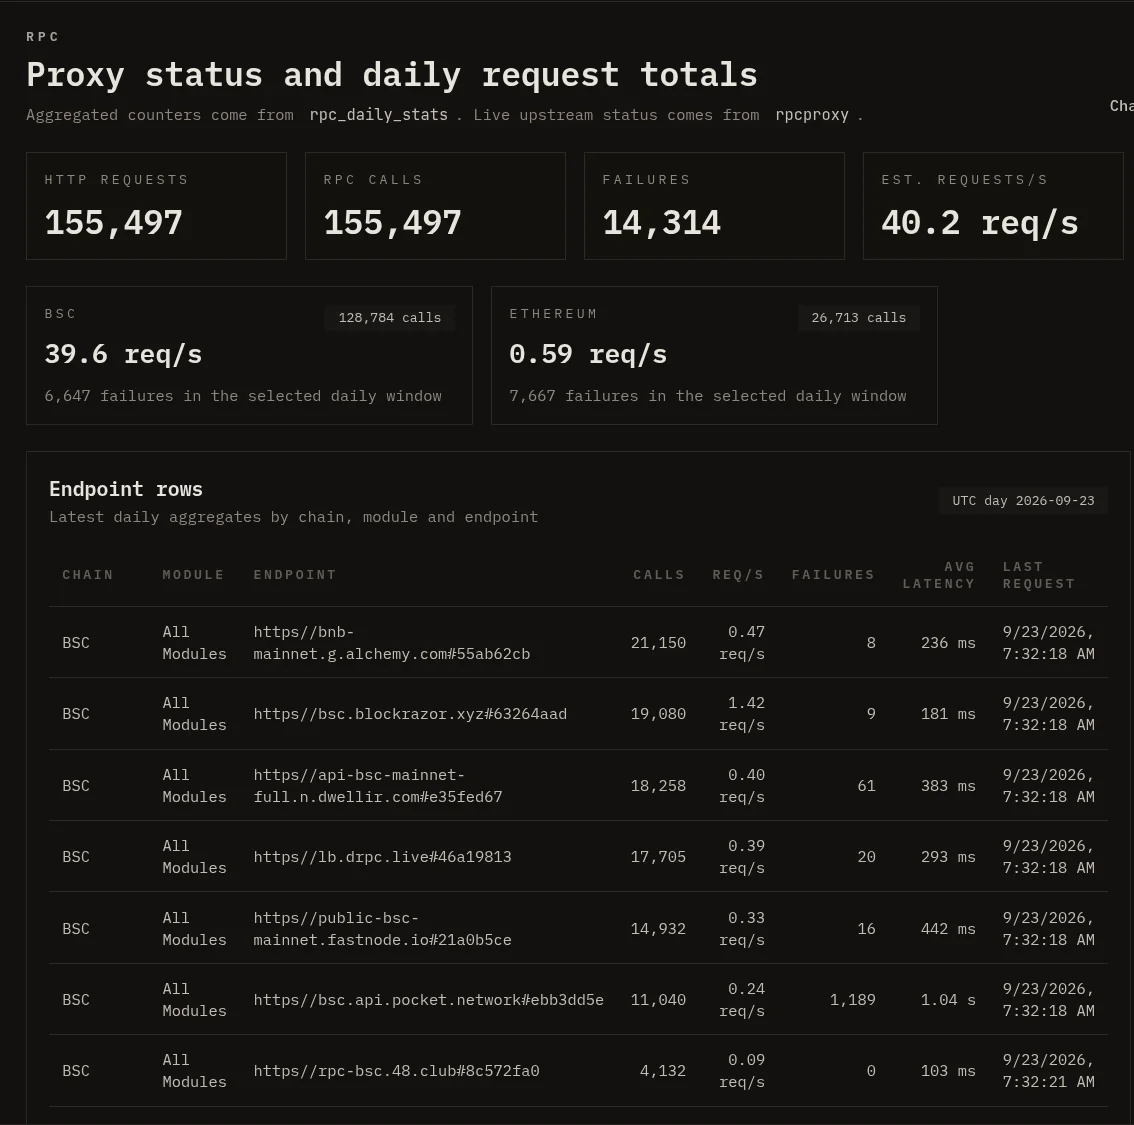Click the UTC day 2026-09-23 badge
This screenshot has height=1125, width=1134.
click(1023, 500)
